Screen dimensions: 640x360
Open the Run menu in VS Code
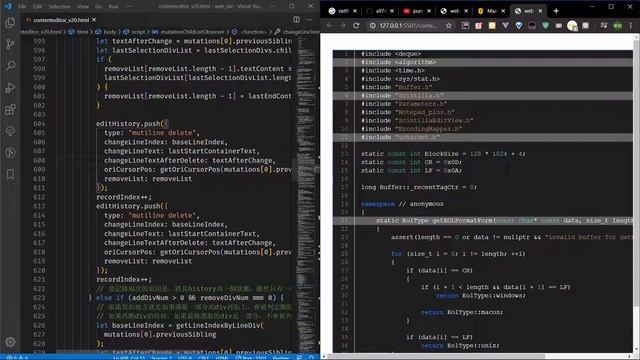click(x=113, y=7)
